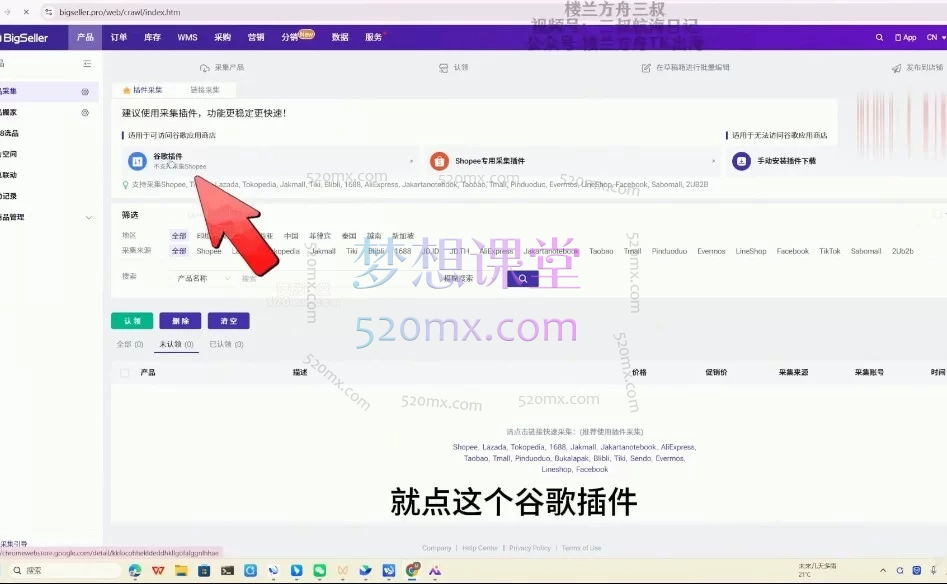This screenshot has width=947, height=584.
Task: Click the header search magnifier icon
Action: [879, 37]
